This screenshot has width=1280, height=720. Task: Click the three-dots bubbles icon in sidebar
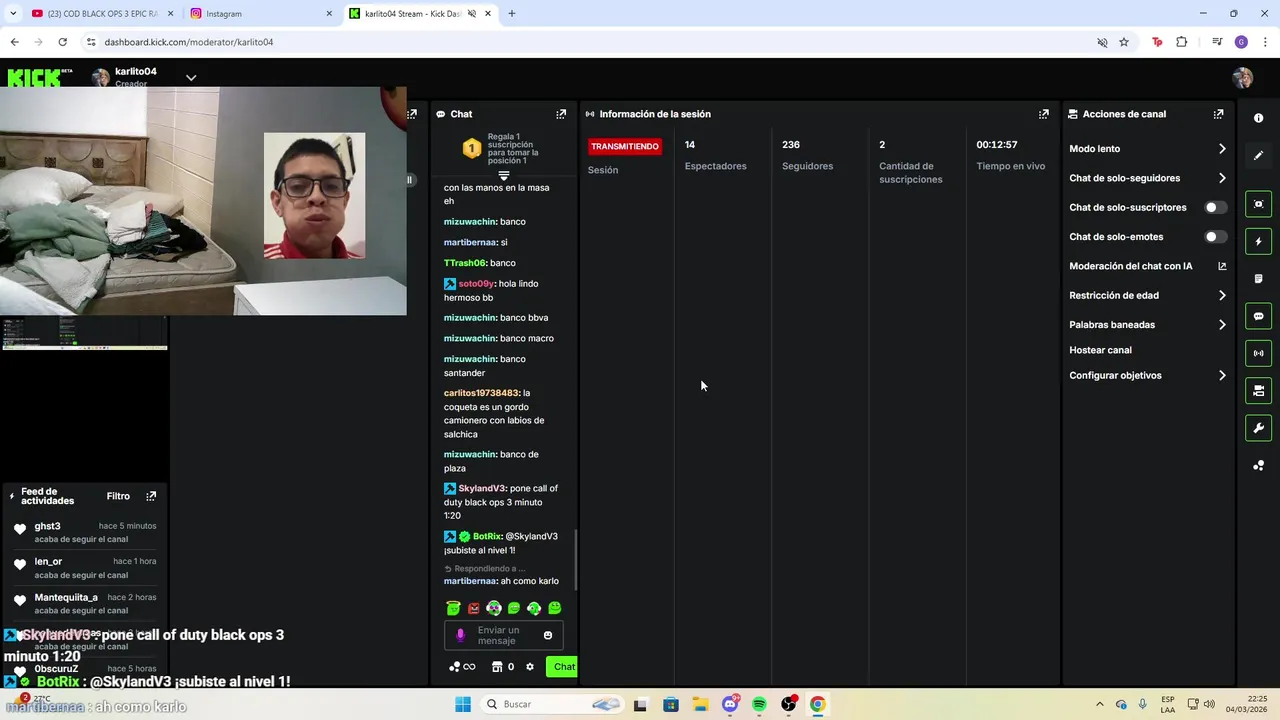1258,465
